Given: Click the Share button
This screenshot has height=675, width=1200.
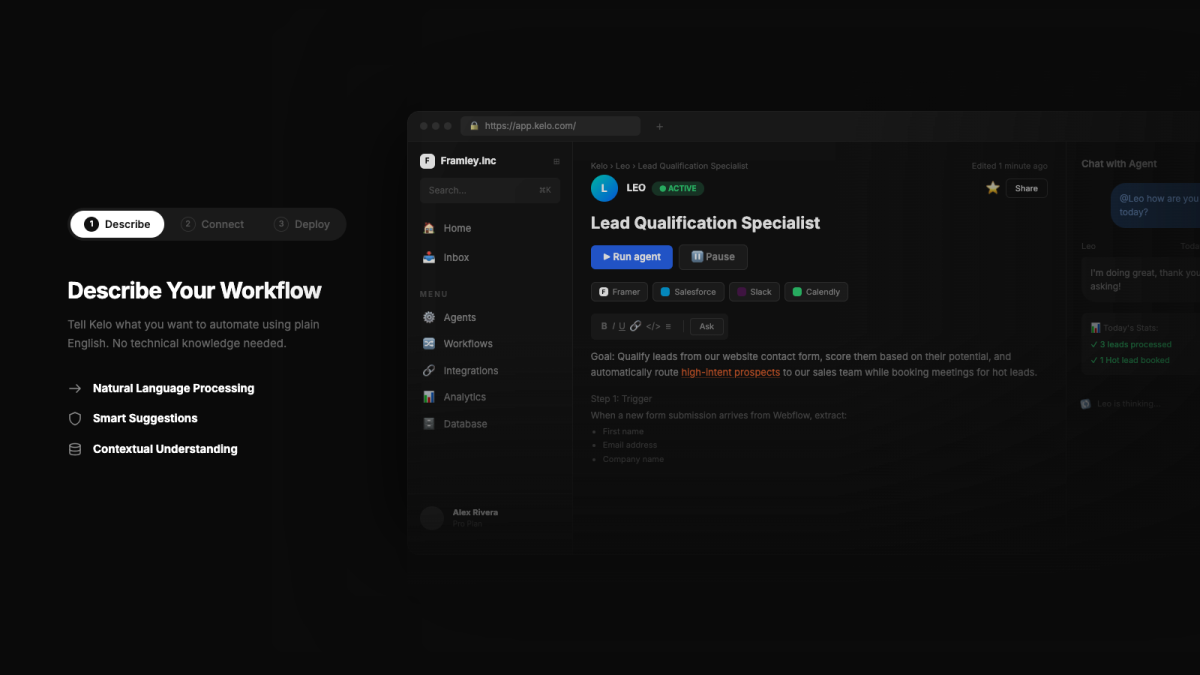Looking at the screenshot, I should (x=1026, y=188).
